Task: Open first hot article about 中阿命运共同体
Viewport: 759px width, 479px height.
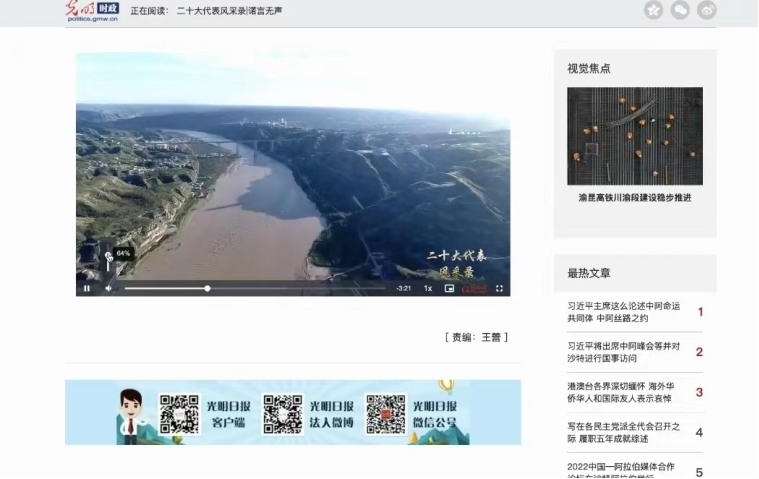Action: point(623,312)
